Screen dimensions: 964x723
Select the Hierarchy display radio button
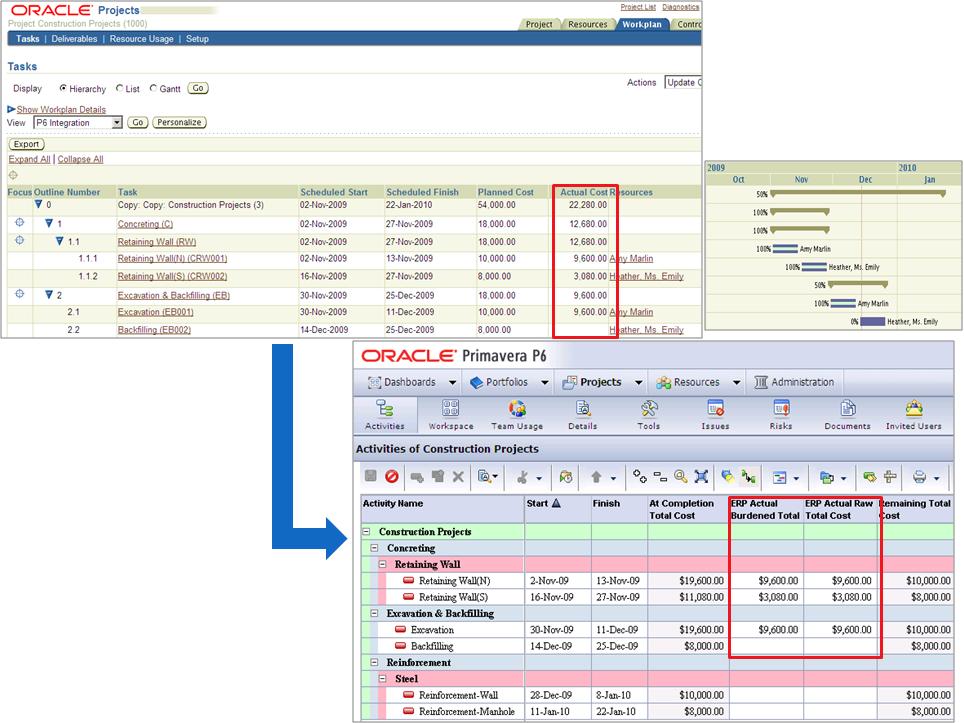[x=63, y=88]
